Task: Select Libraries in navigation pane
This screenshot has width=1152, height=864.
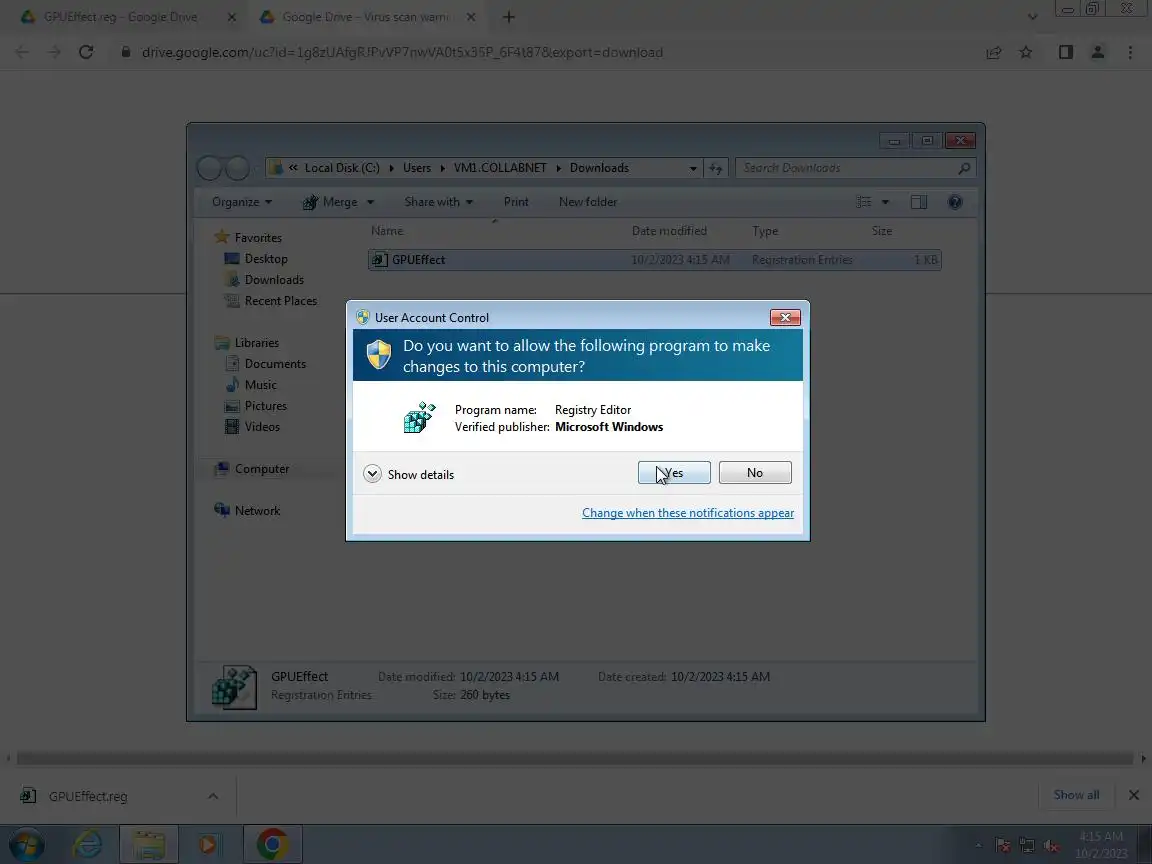Action: [256, 342]
